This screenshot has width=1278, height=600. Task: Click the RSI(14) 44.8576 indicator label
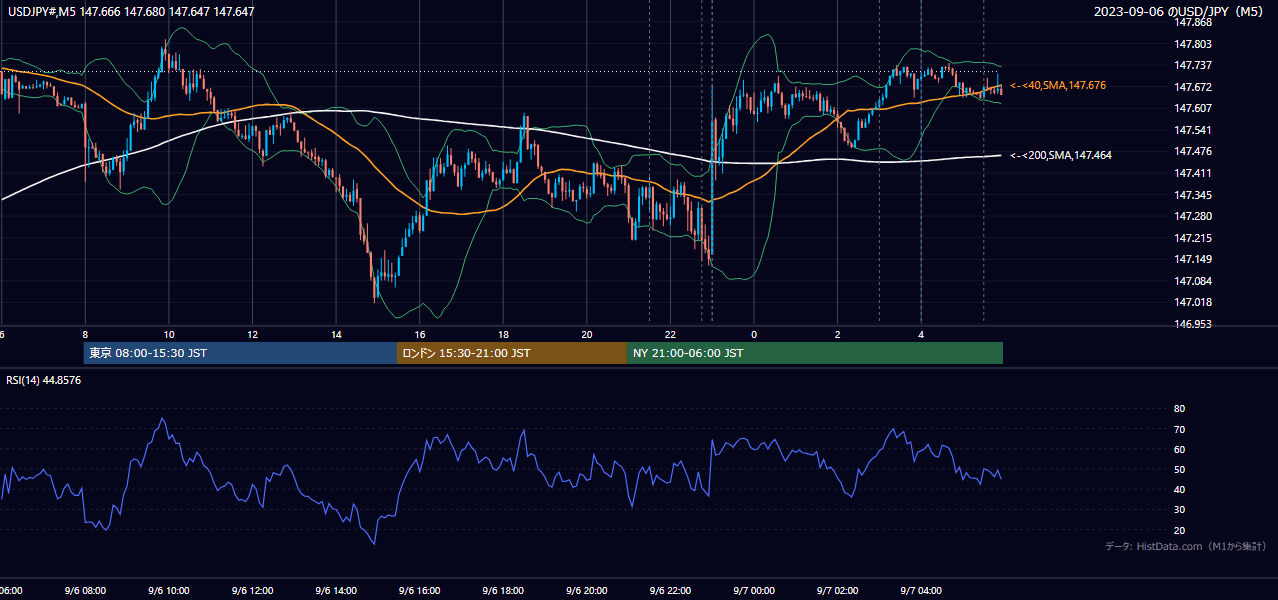pos(44,380)
